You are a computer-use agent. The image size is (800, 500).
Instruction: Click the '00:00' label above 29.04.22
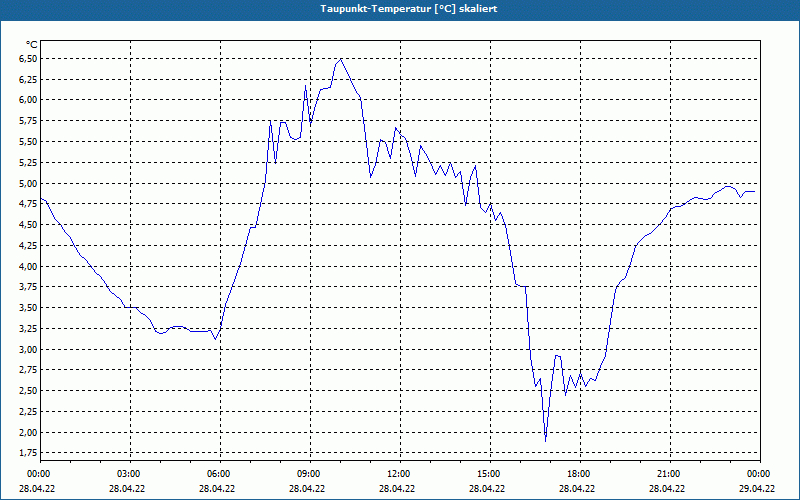[760, 474]
